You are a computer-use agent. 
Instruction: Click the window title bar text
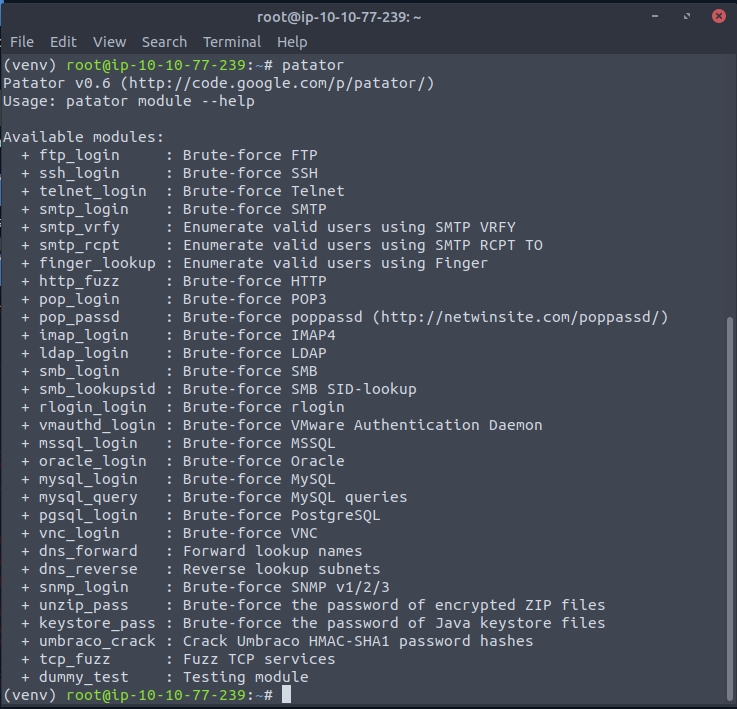[368, 16]
